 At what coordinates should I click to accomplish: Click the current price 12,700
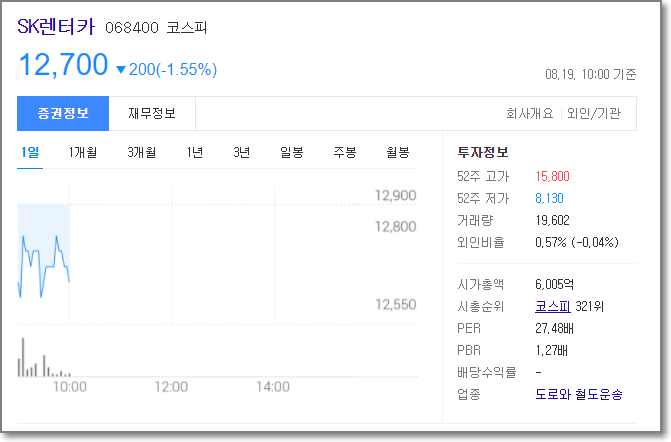(x=63, y=65)
